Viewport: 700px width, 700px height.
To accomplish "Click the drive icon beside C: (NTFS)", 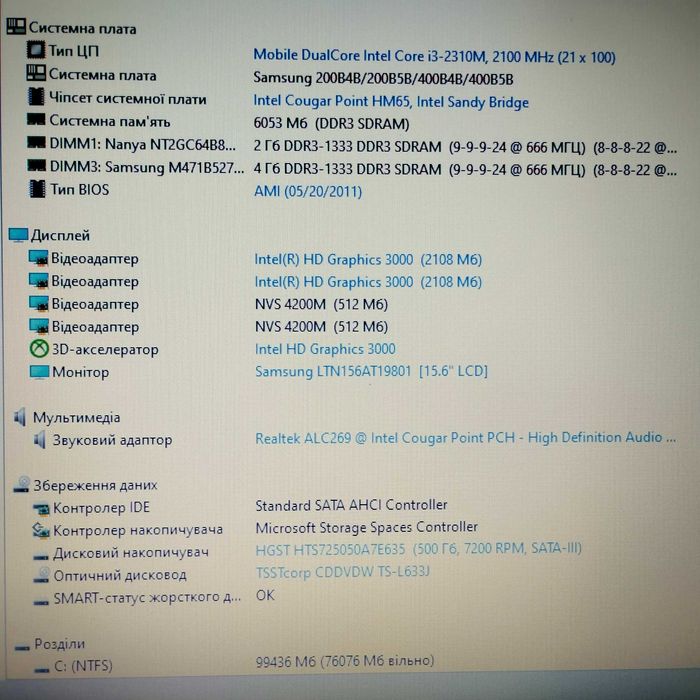I will tap(42, 669).
